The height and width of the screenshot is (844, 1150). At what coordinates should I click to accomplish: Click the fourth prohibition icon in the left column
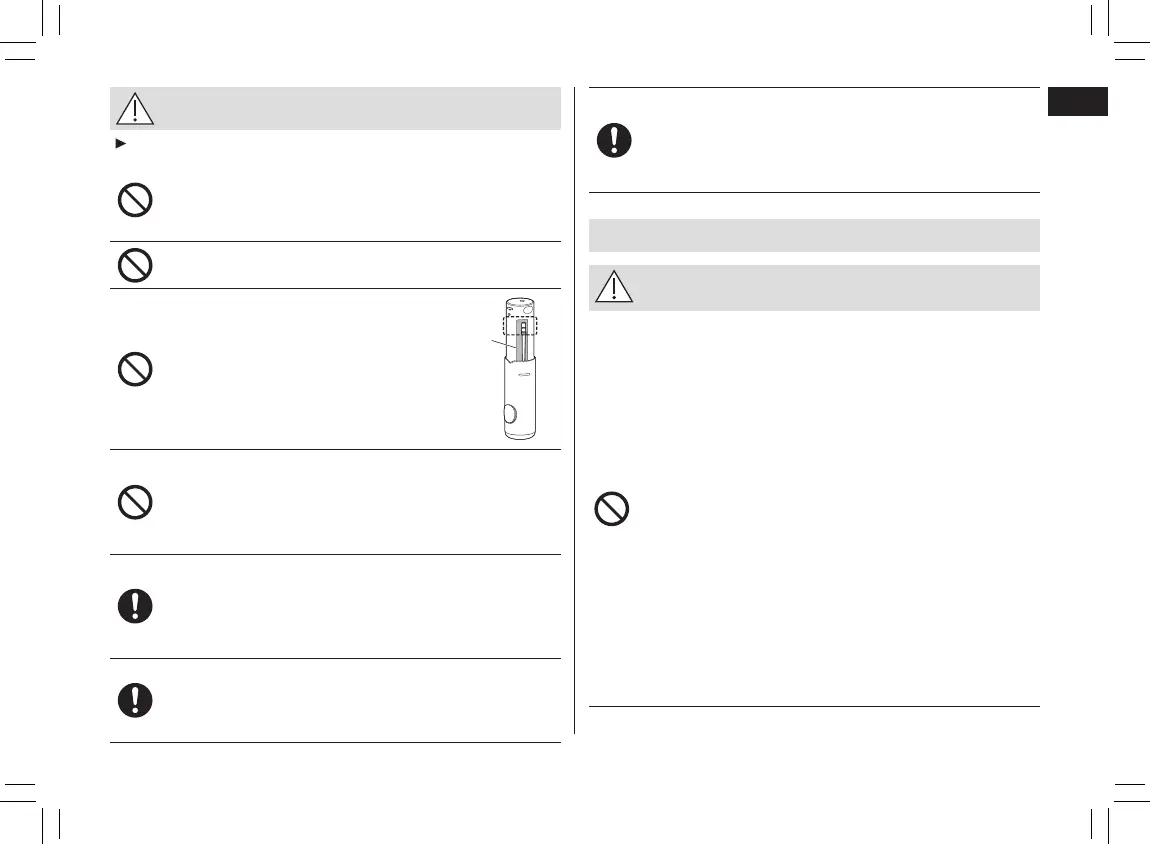tap(135, 503)
